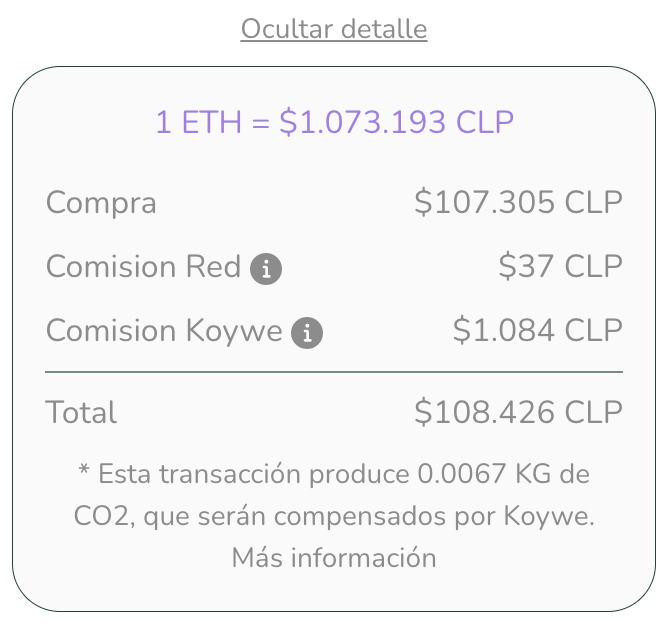Open the Más información link
The image size is (670, 624).
pos(334,557)
